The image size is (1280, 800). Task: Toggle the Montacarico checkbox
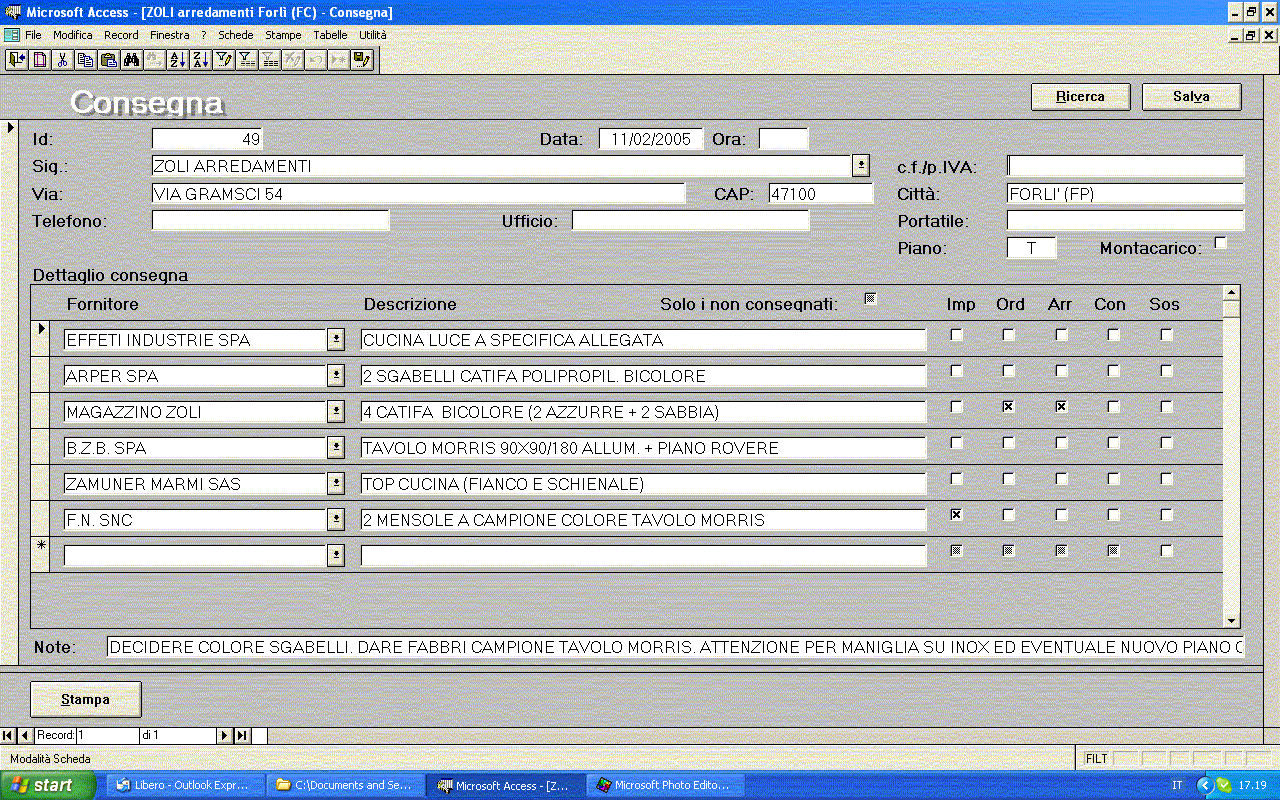1220,243
